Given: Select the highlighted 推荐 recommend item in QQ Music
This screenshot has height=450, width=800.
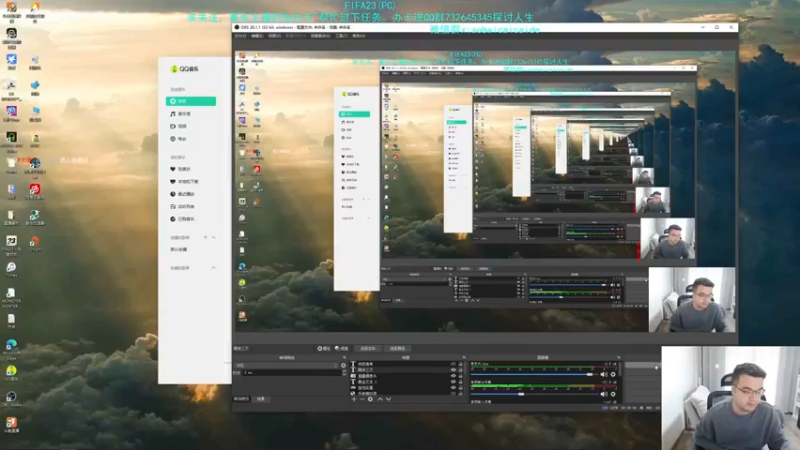Looking at the screenshot, I should (191, 102).
